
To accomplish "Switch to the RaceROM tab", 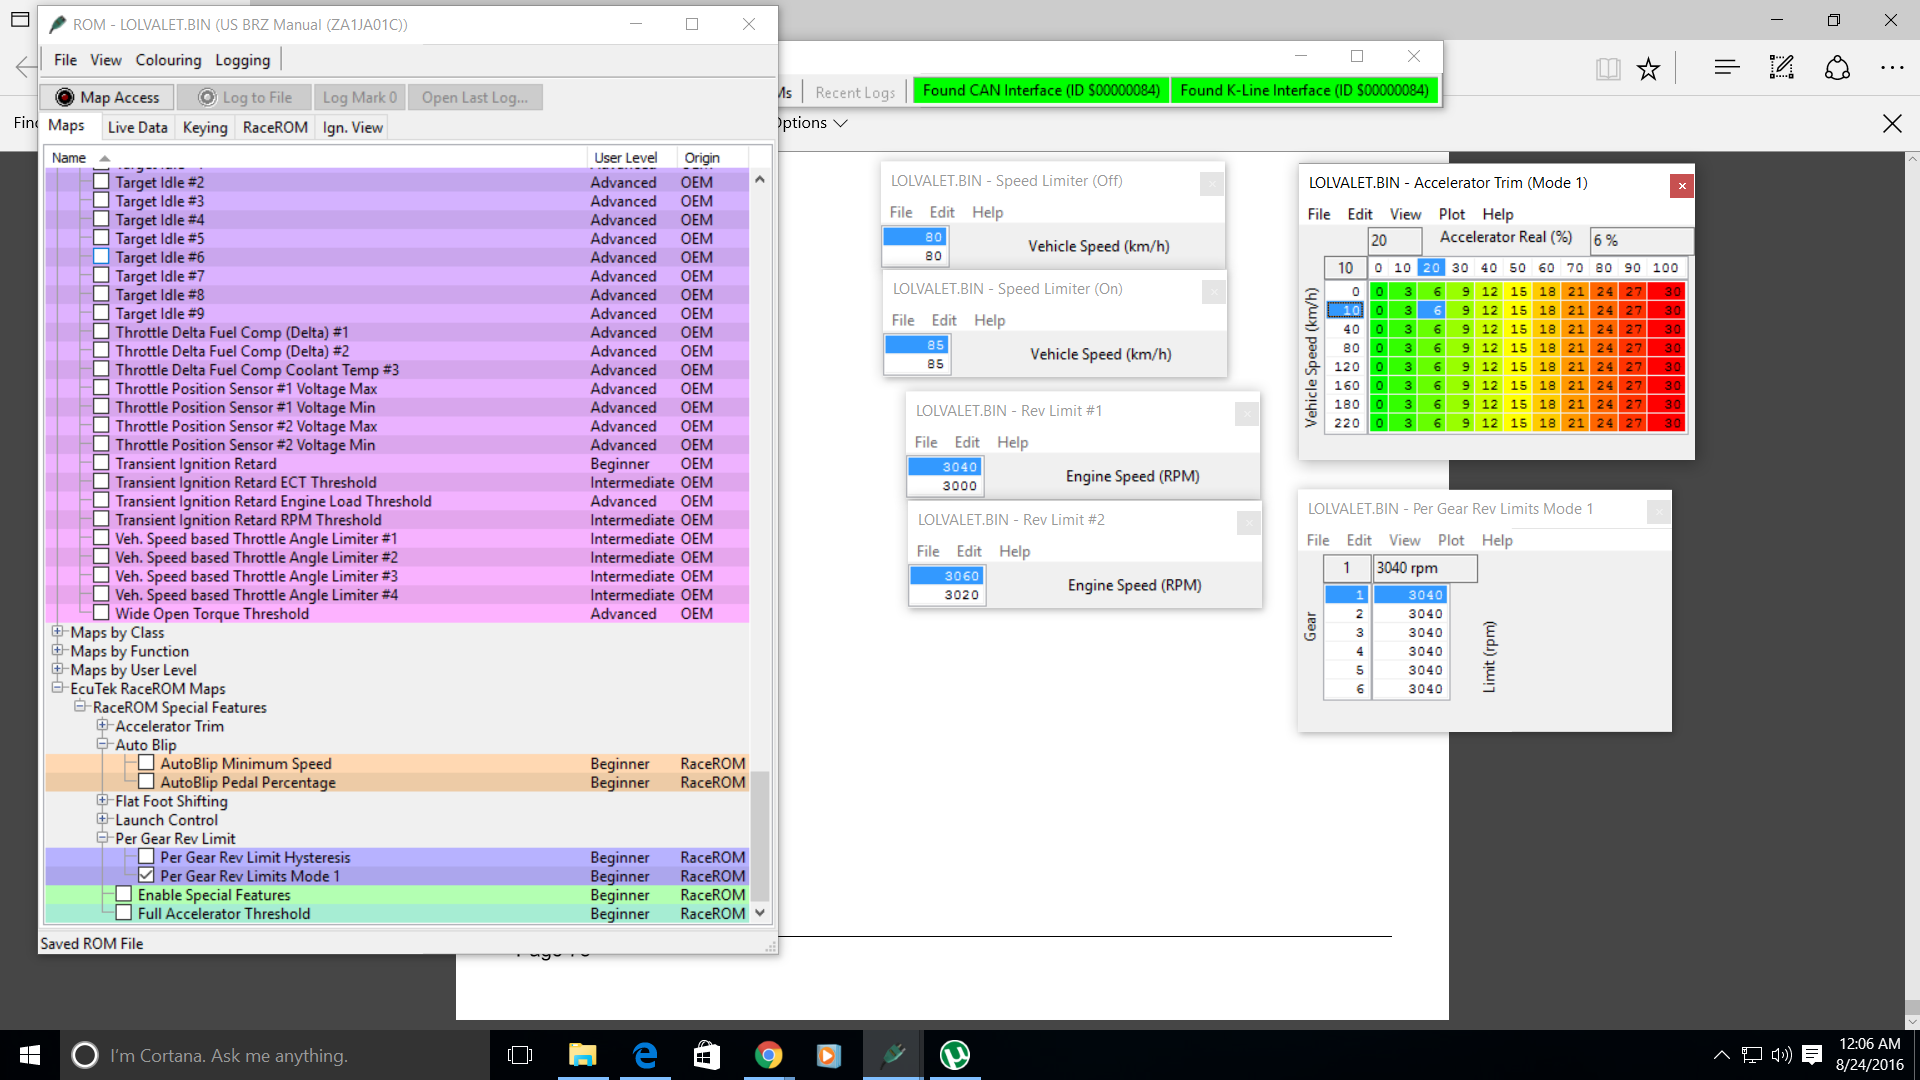I will click(x=273, y=128).
